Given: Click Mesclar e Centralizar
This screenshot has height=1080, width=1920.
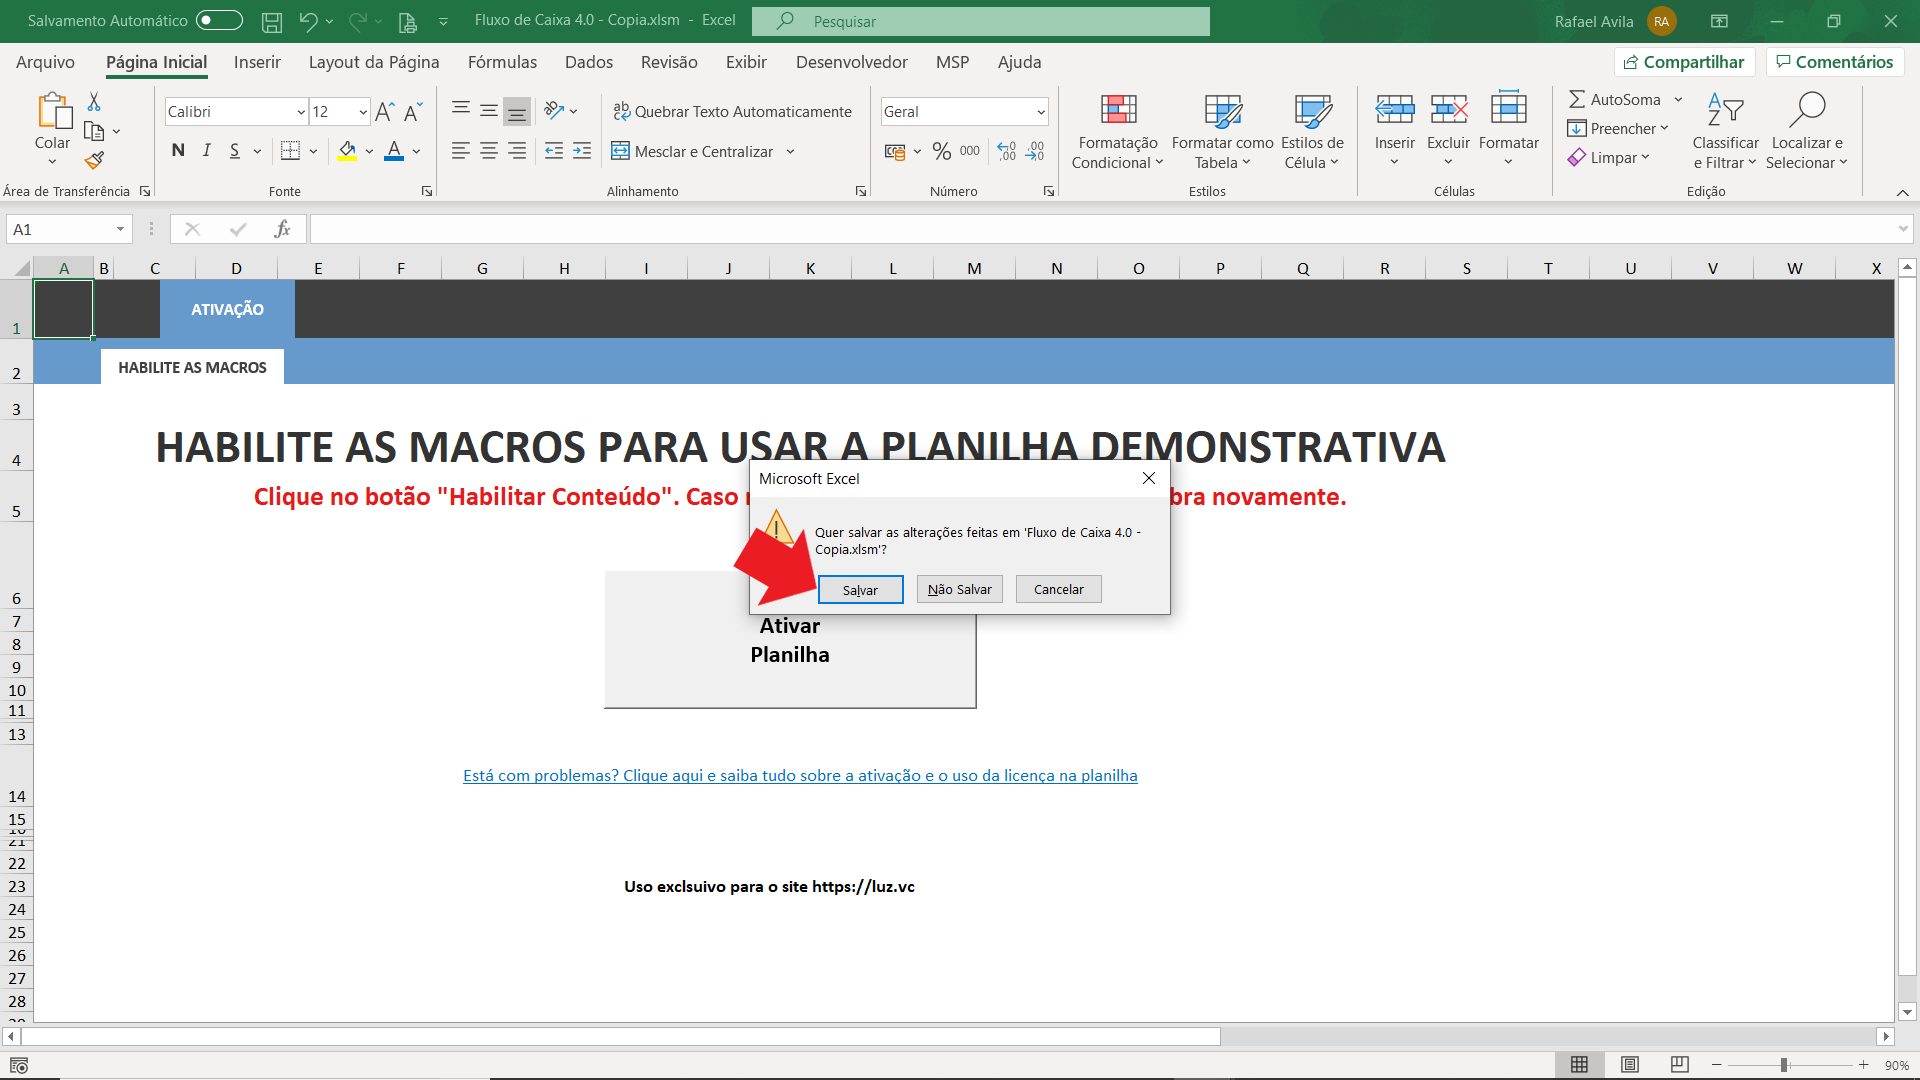Looking at the screenshot, I should [x=692, y=151].
